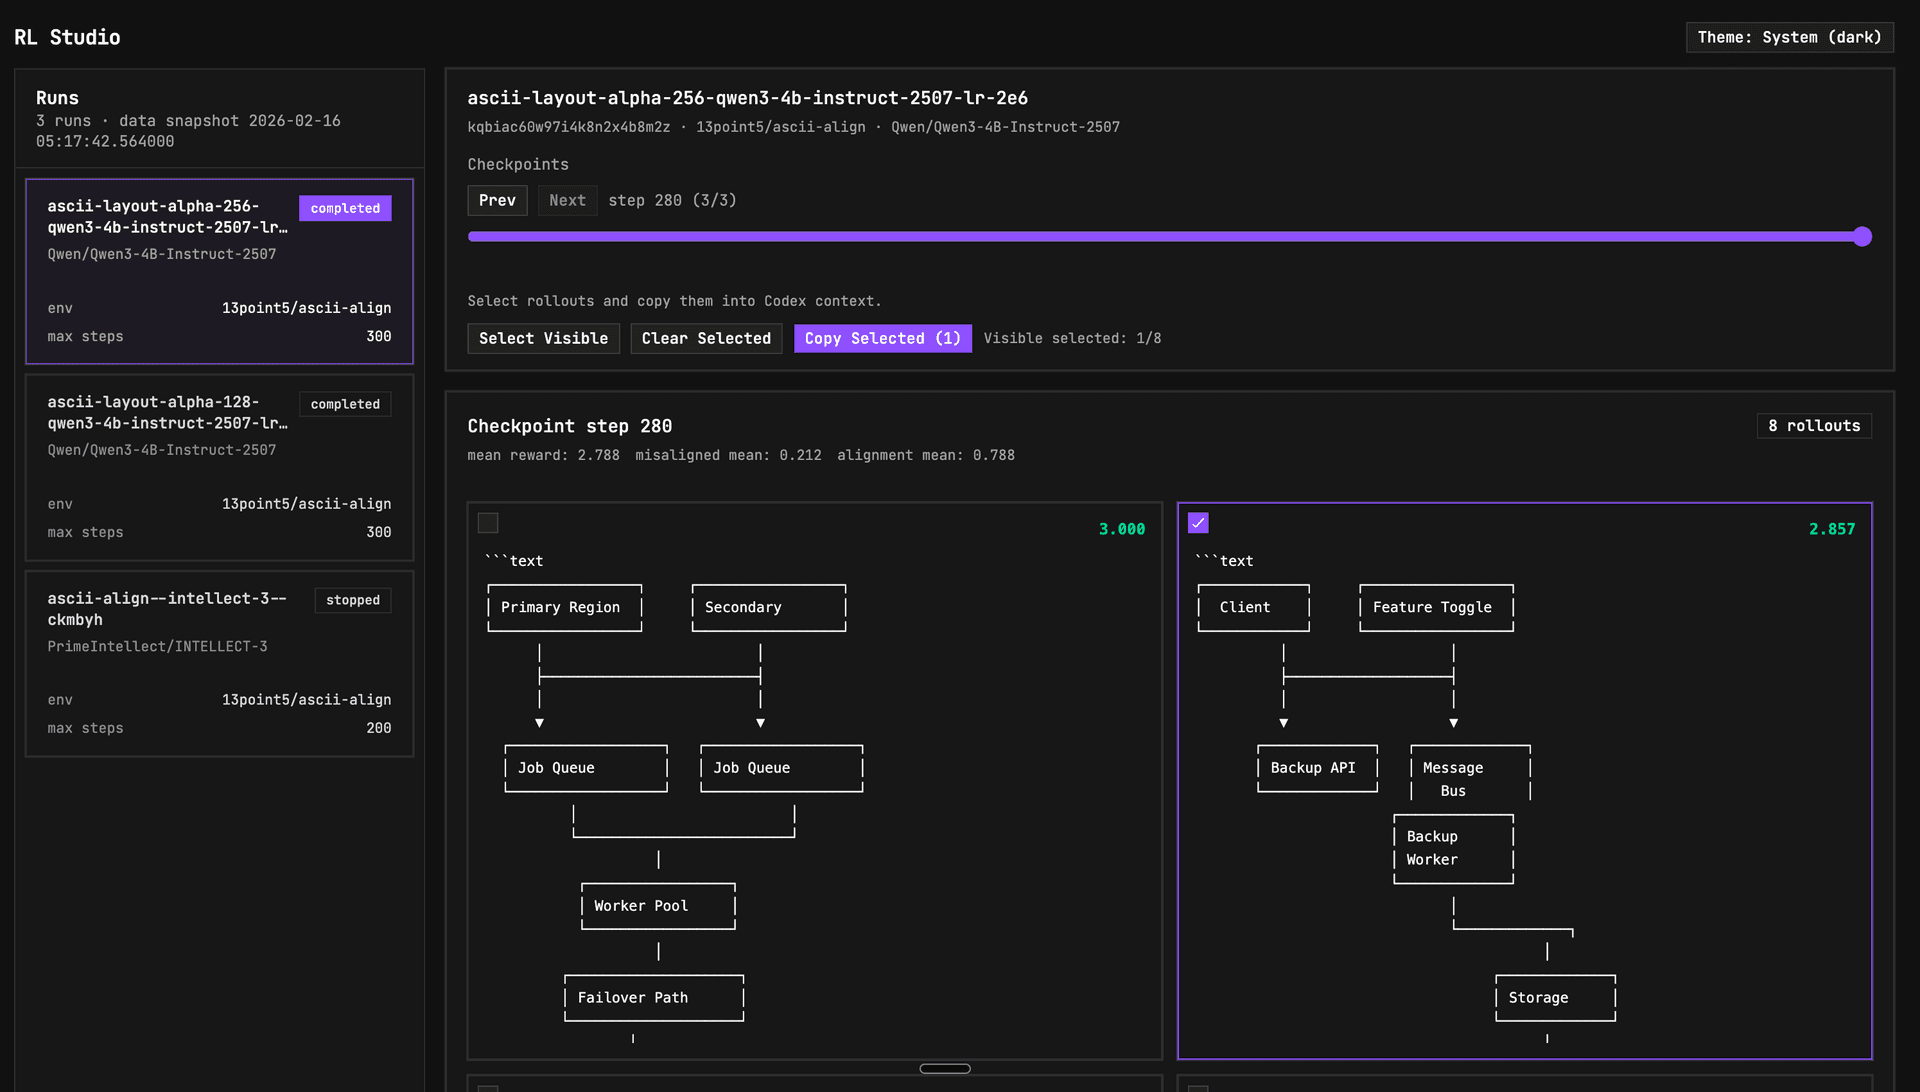The height and width of the screenshot is (1092, 1920).
Task: Click the horizontal resize handle below rollouts
Action: click(944, 1068)
